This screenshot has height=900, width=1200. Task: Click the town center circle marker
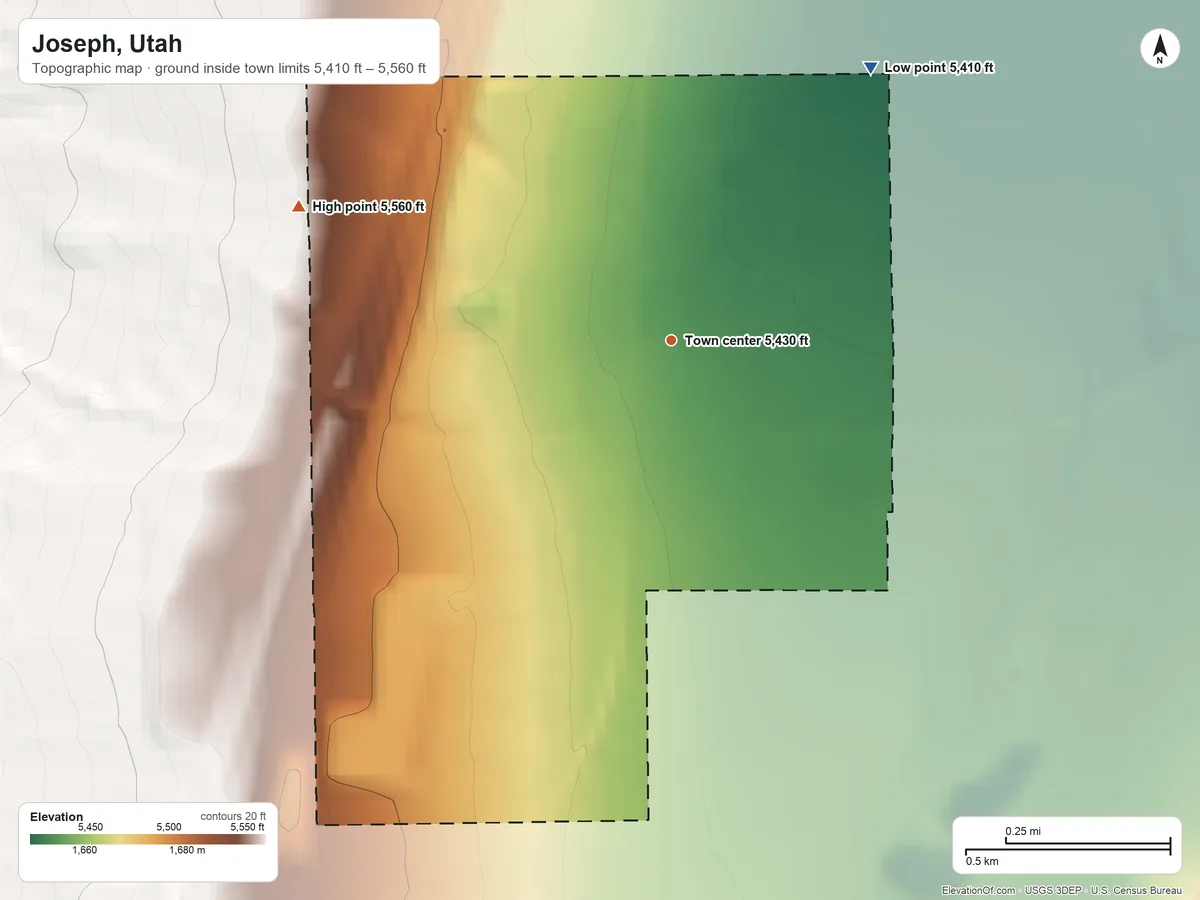coord(671,340)
